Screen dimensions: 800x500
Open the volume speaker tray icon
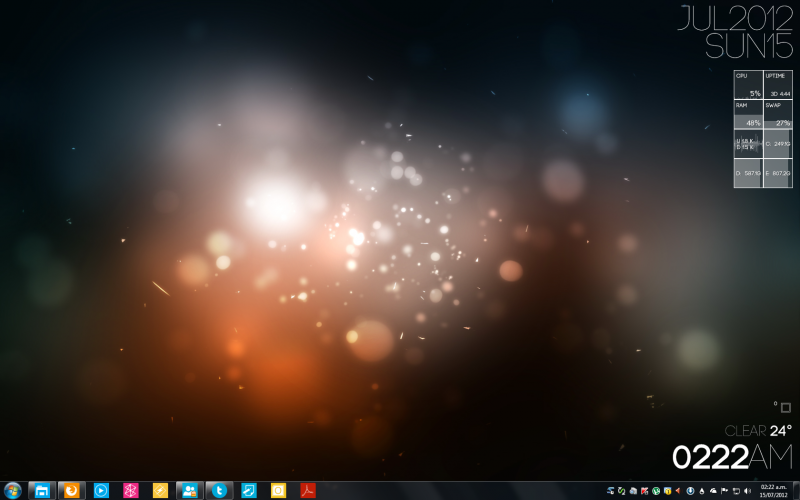(747, 491)
